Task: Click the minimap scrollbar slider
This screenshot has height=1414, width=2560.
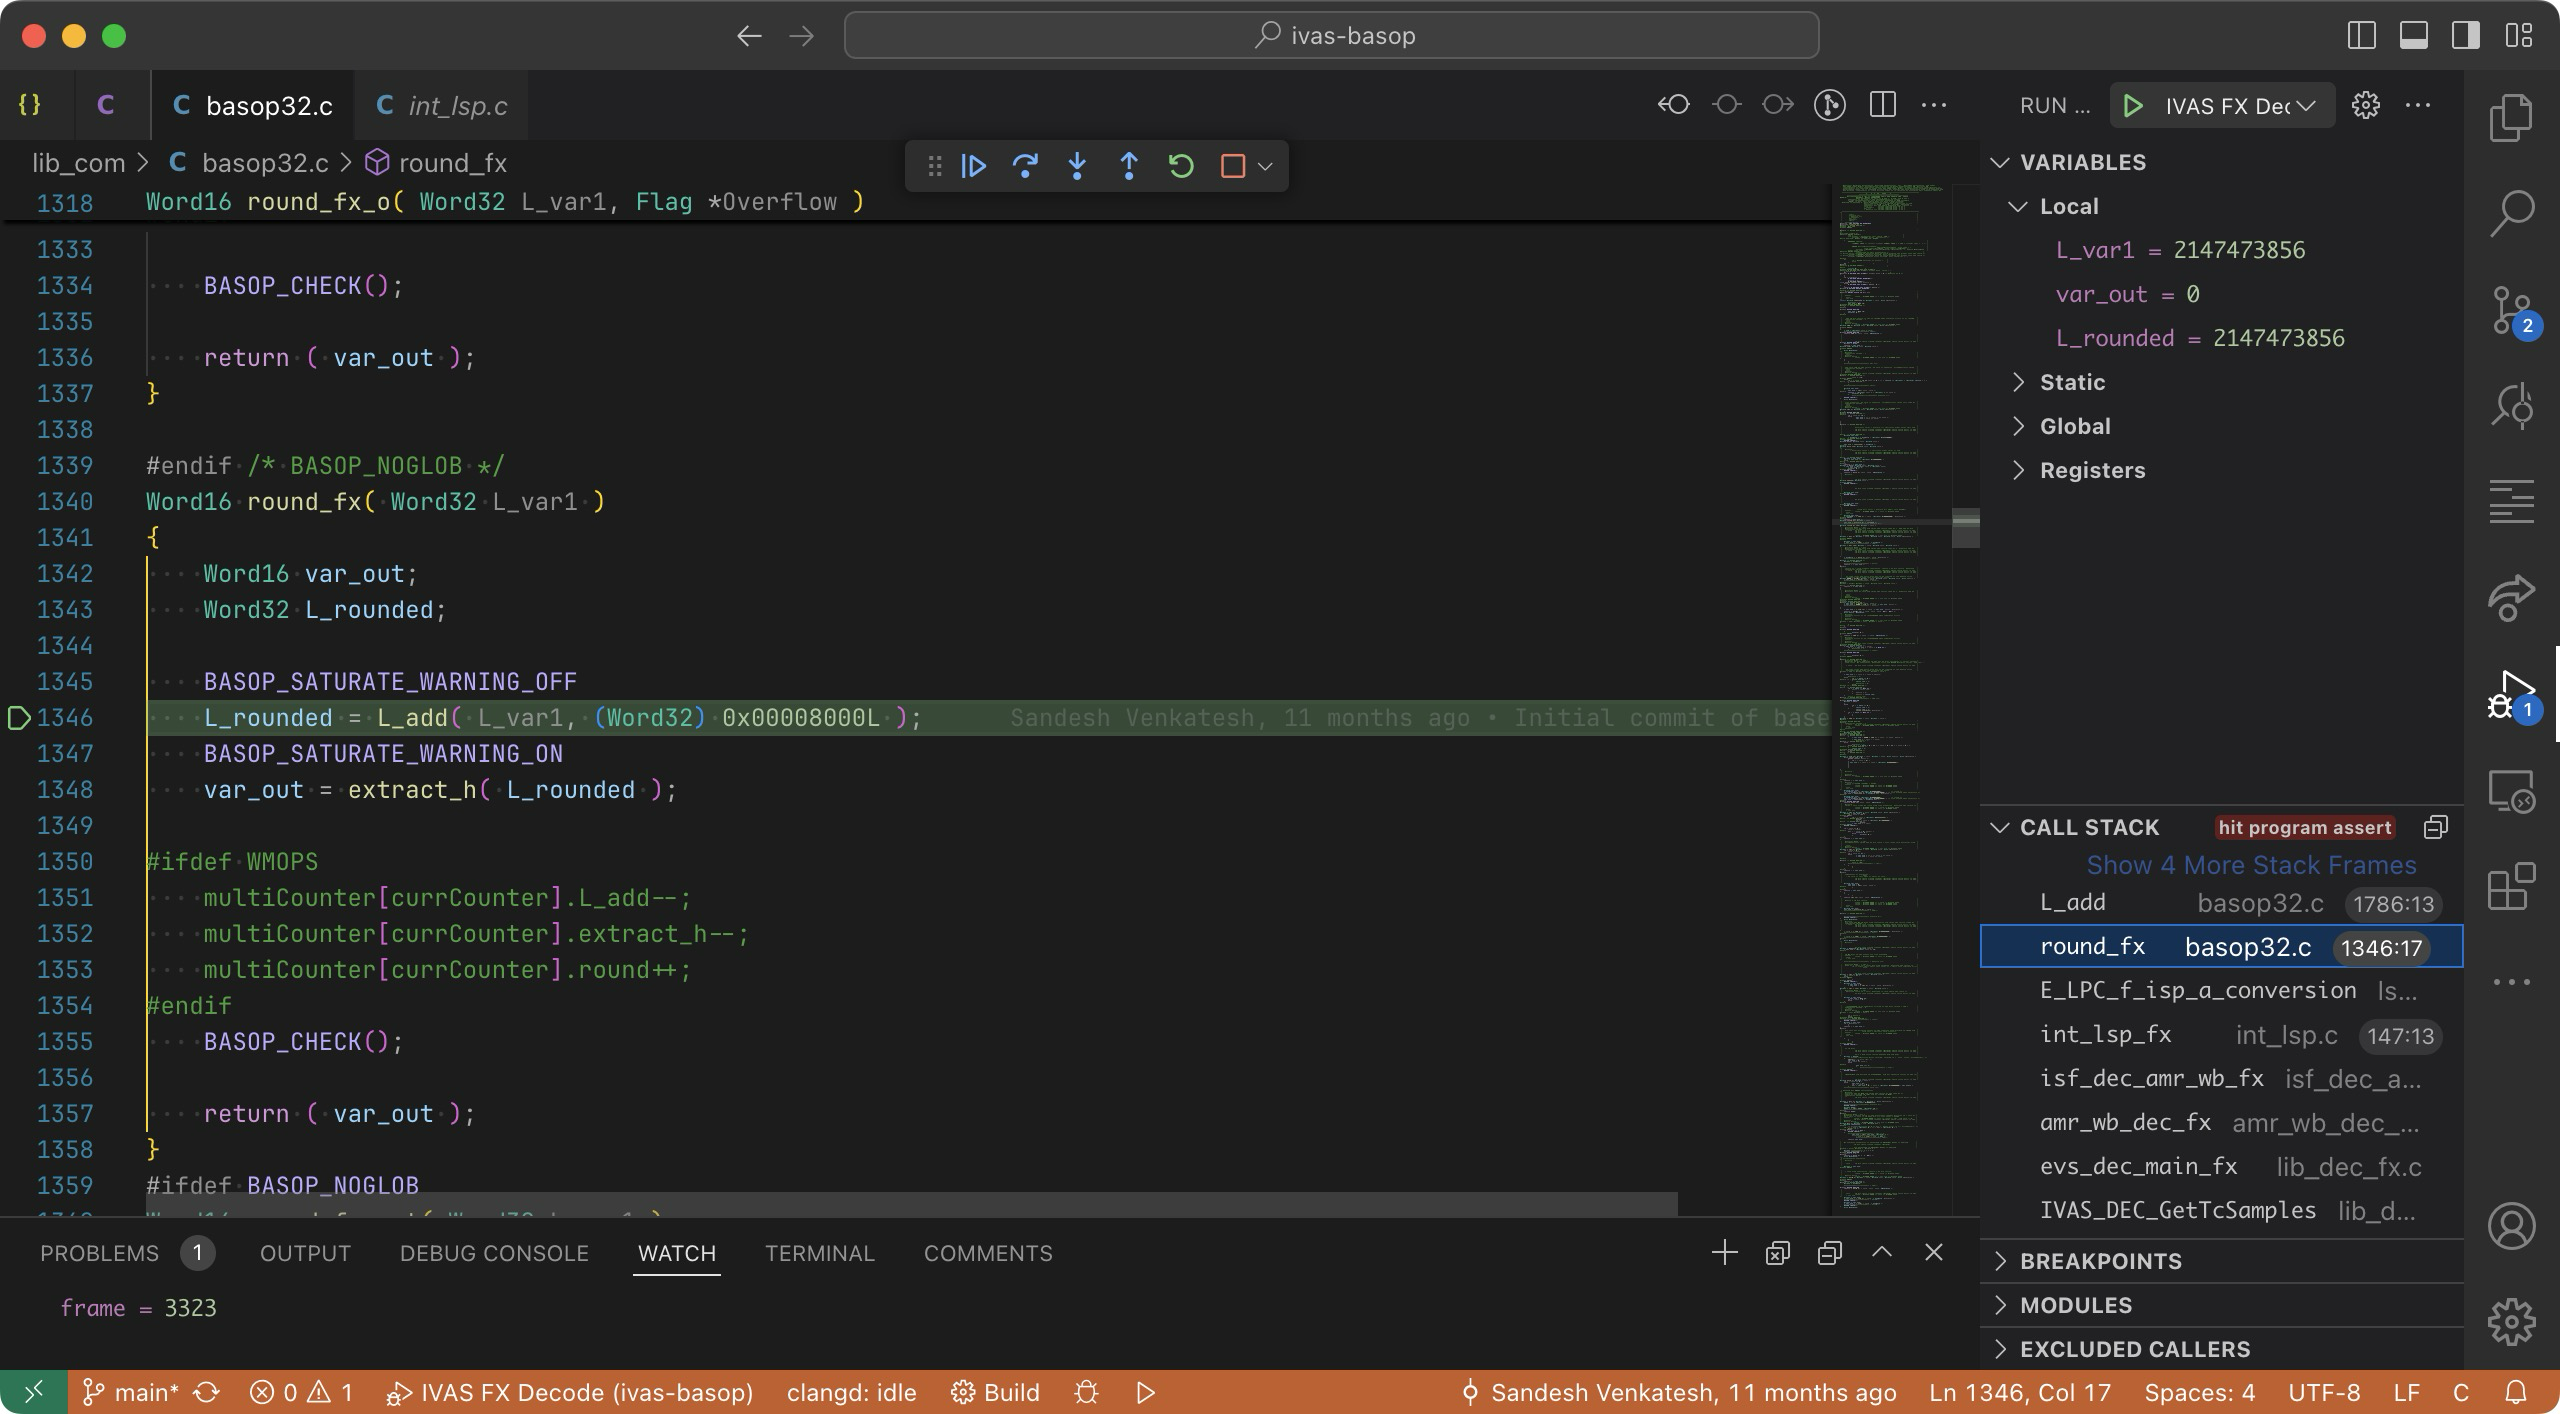Action: coord(1965,528)
